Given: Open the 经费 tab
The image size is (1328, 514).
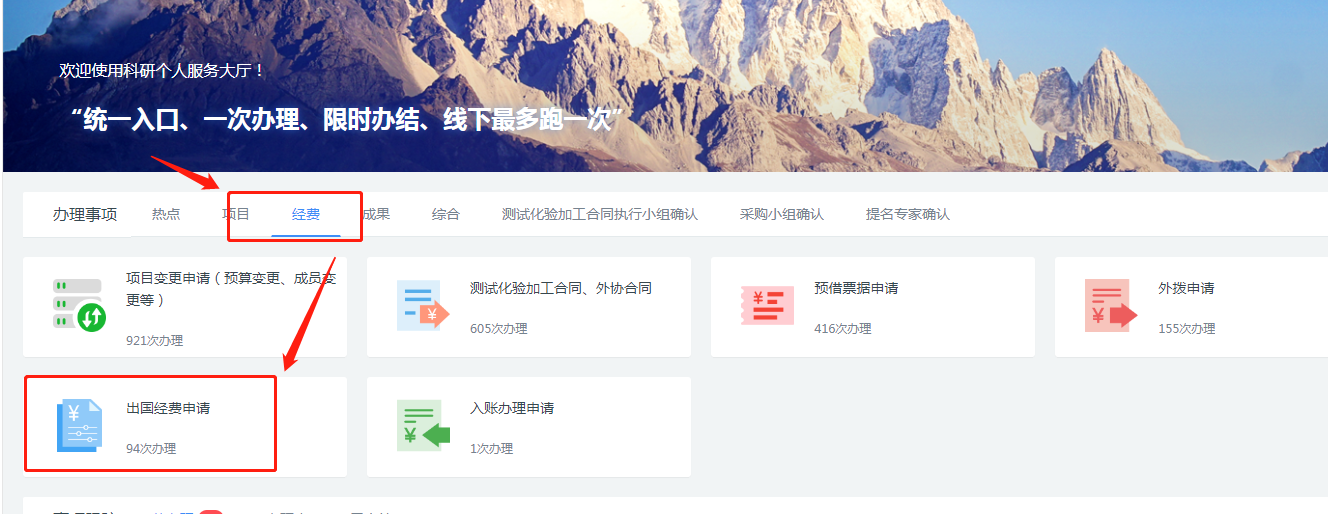Looking at the screenshot, I should coord(306,214).
